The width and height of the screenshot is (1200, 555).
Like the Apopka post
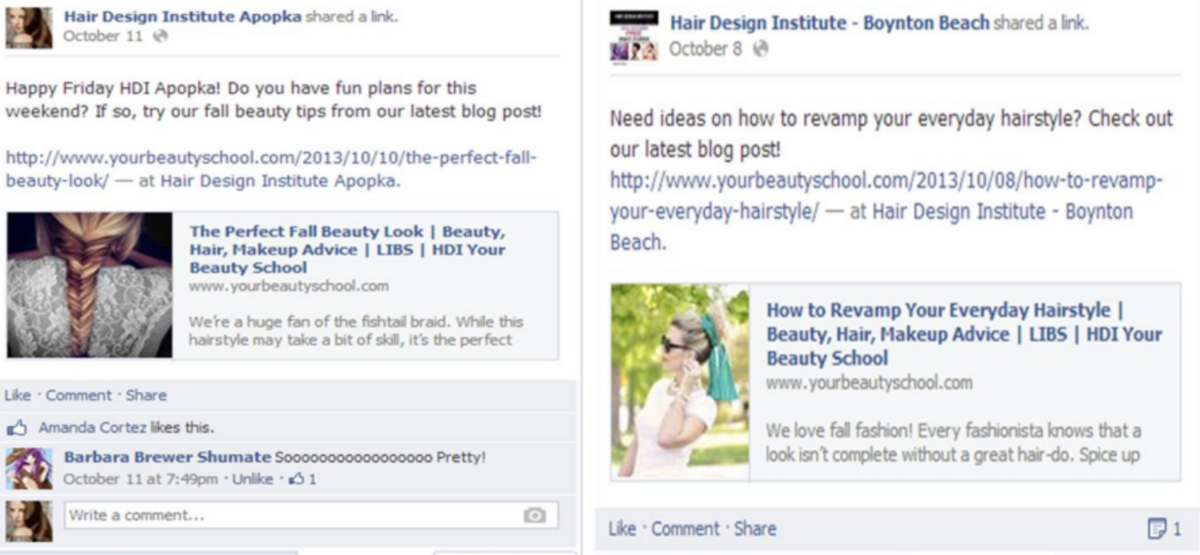pyautogui.click(x=18, y=395)
